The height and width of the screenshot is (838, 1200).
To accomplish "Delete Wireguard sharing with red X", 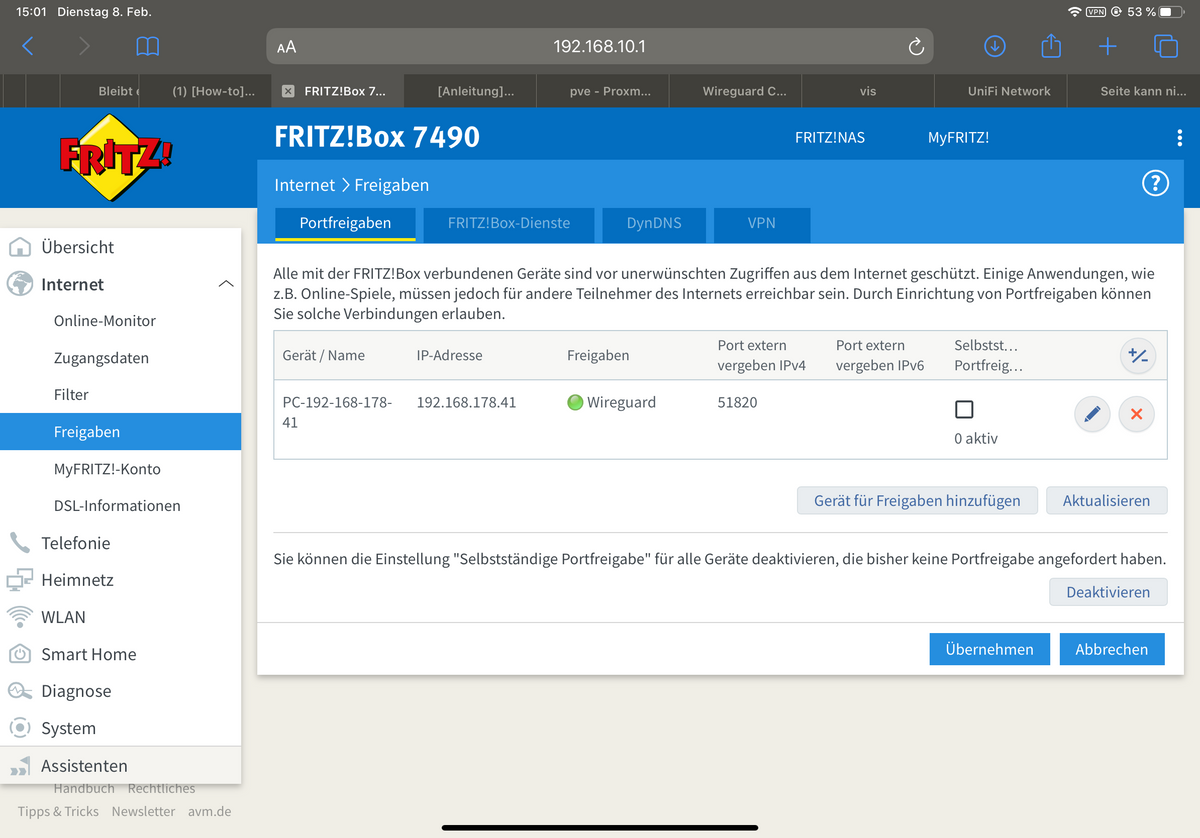I will point(1136,414).
